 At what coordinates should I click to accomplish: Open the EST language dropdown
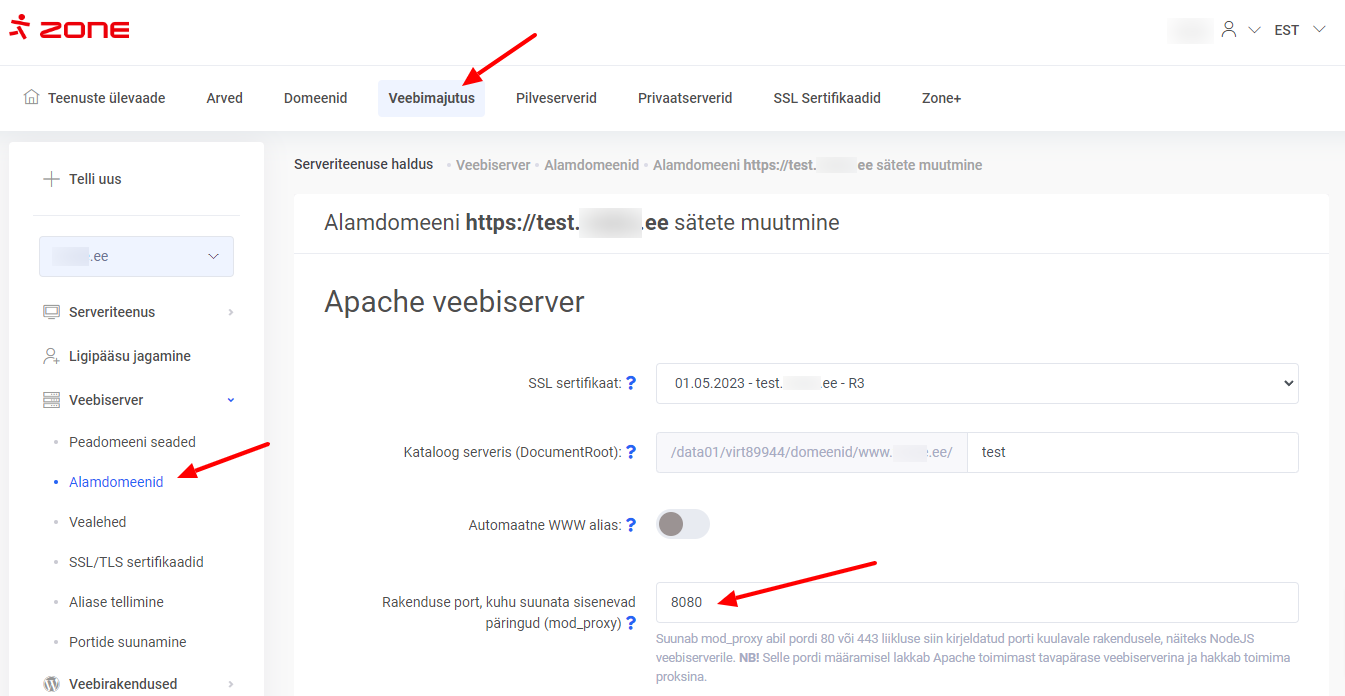point(1299,30)
